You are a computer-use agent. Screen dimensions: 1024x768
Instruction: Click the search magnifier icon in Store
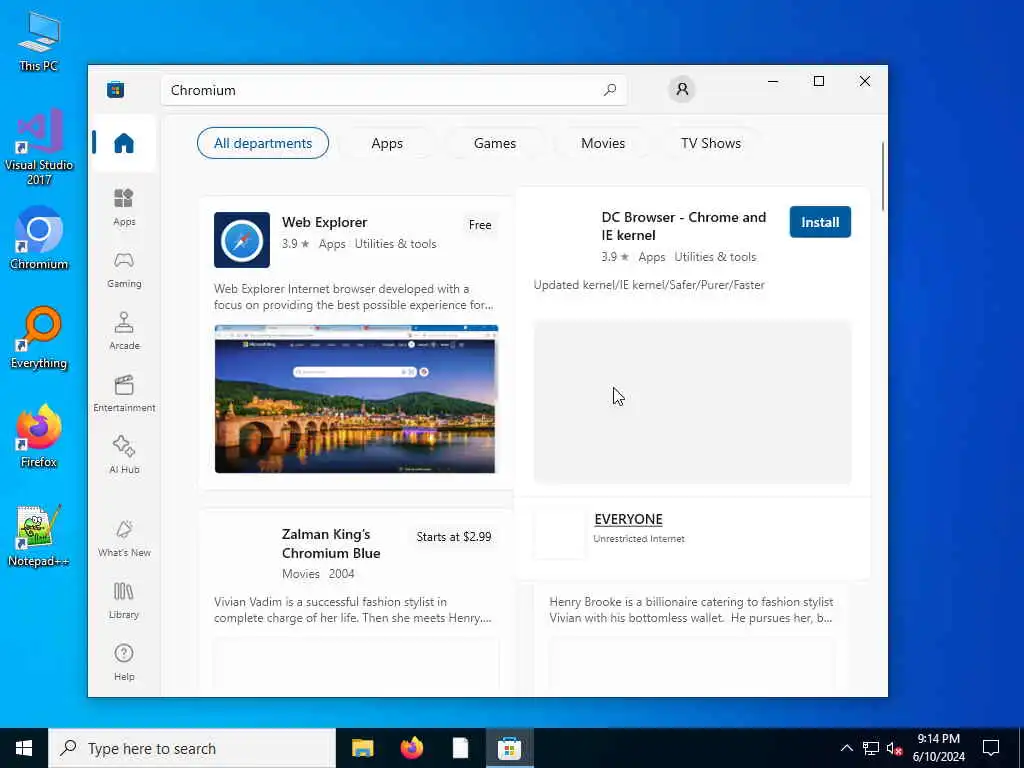coord(610,90)
